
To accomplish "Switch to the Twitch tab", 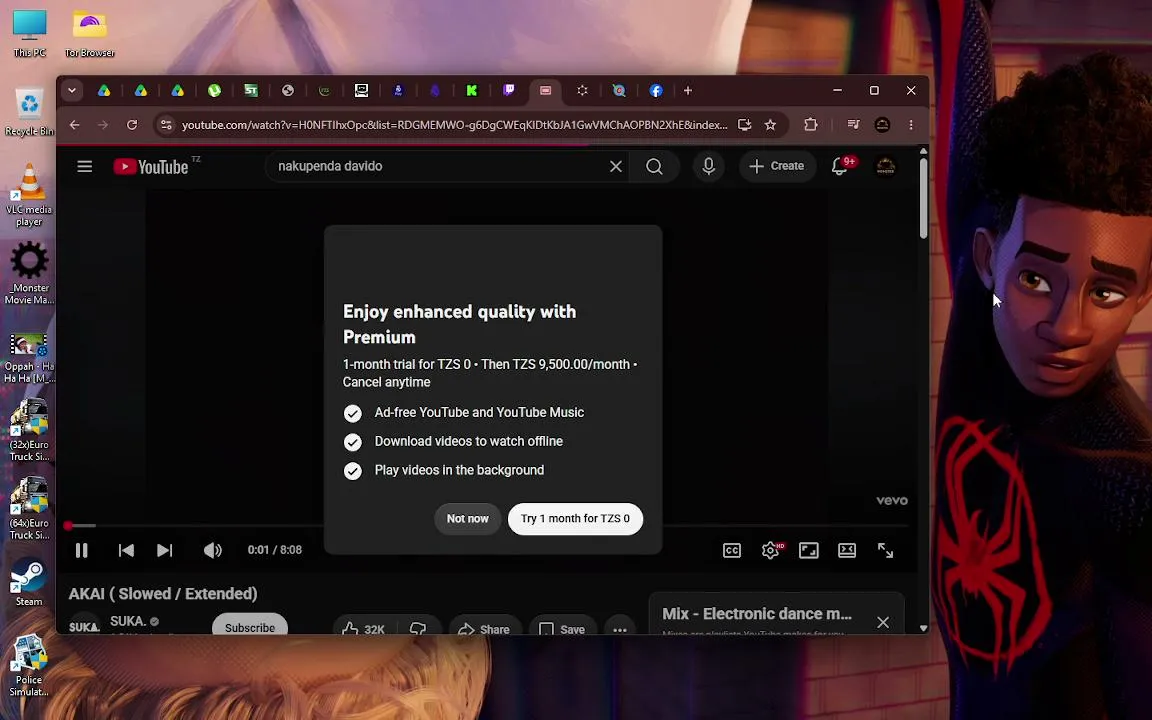I will tap(508, 90).
